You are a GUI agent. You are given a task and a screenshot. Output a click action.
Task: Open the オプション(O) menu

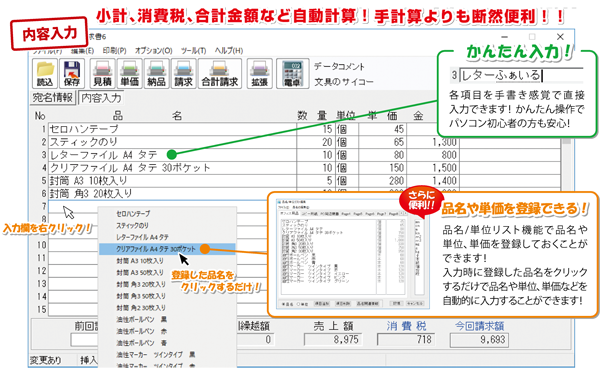click(153, 50)
